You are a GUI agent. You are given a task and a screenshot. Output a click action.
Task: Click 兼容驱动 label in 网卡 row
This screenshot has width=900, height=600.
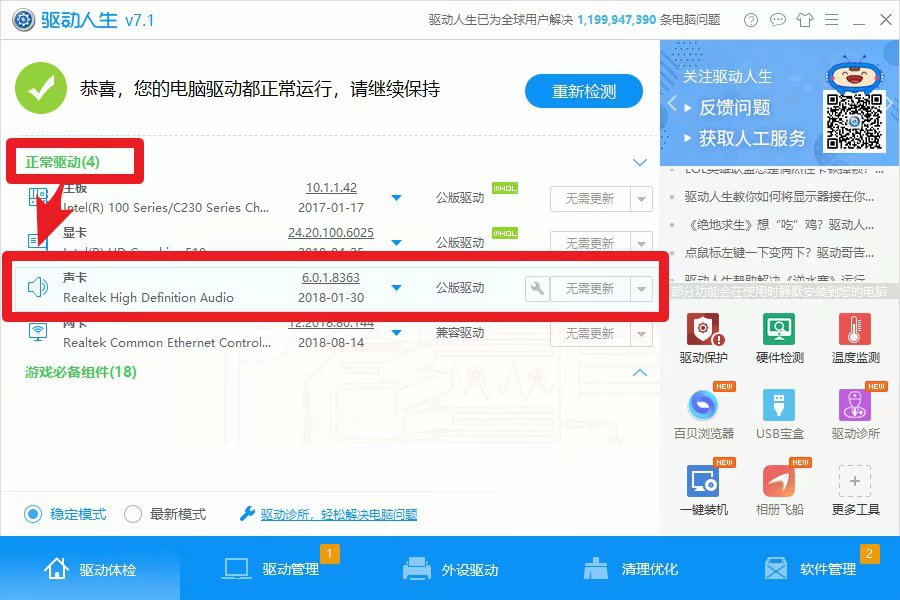[x=460, y=332]
